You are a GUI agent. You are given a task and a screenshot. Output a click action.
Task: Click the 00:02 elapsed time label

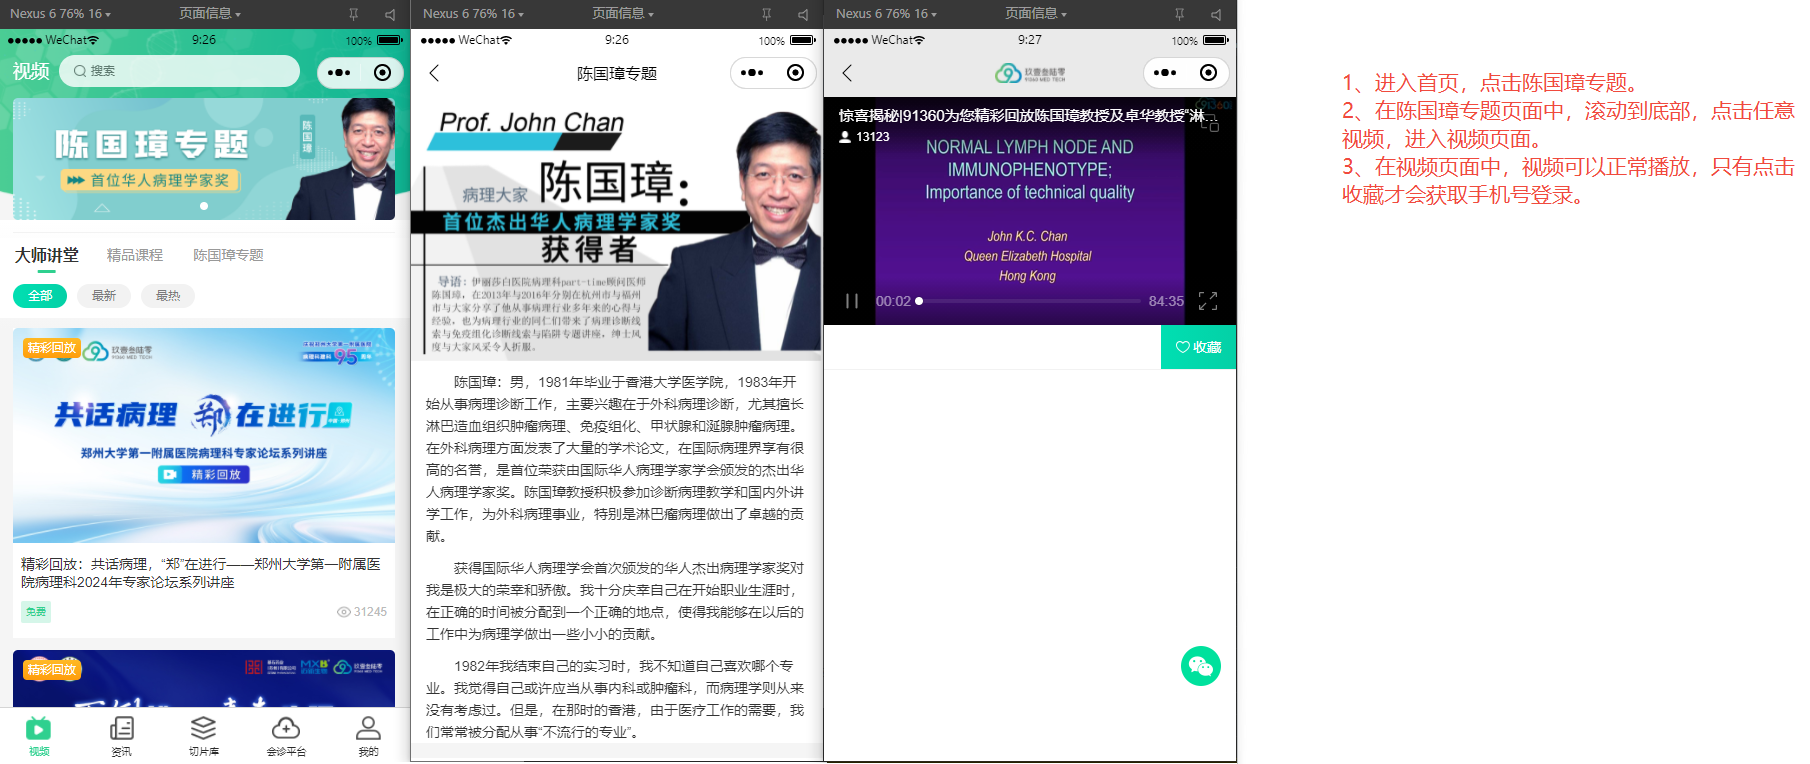click(x=893, y=301)
